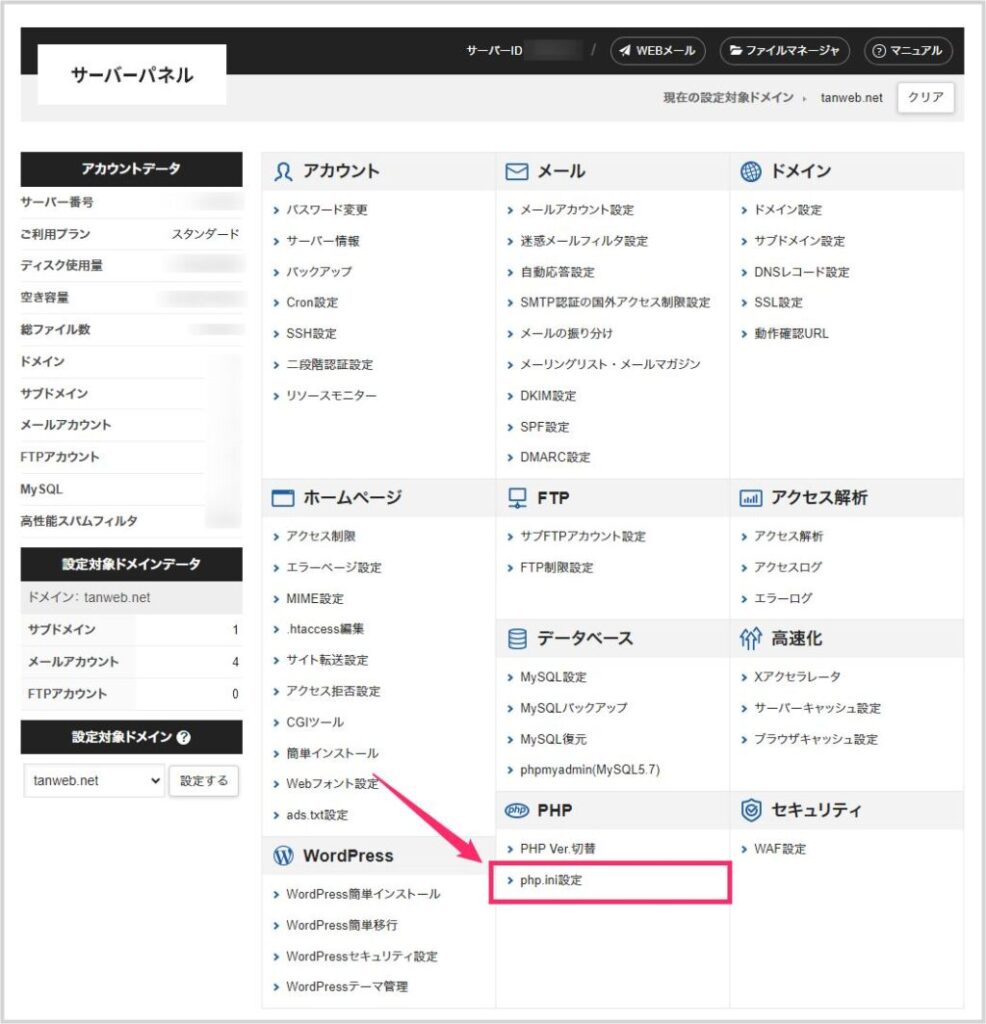Click the セキュリティ shield category icon
The image size is (986, 1024).
tap(751, 810)
